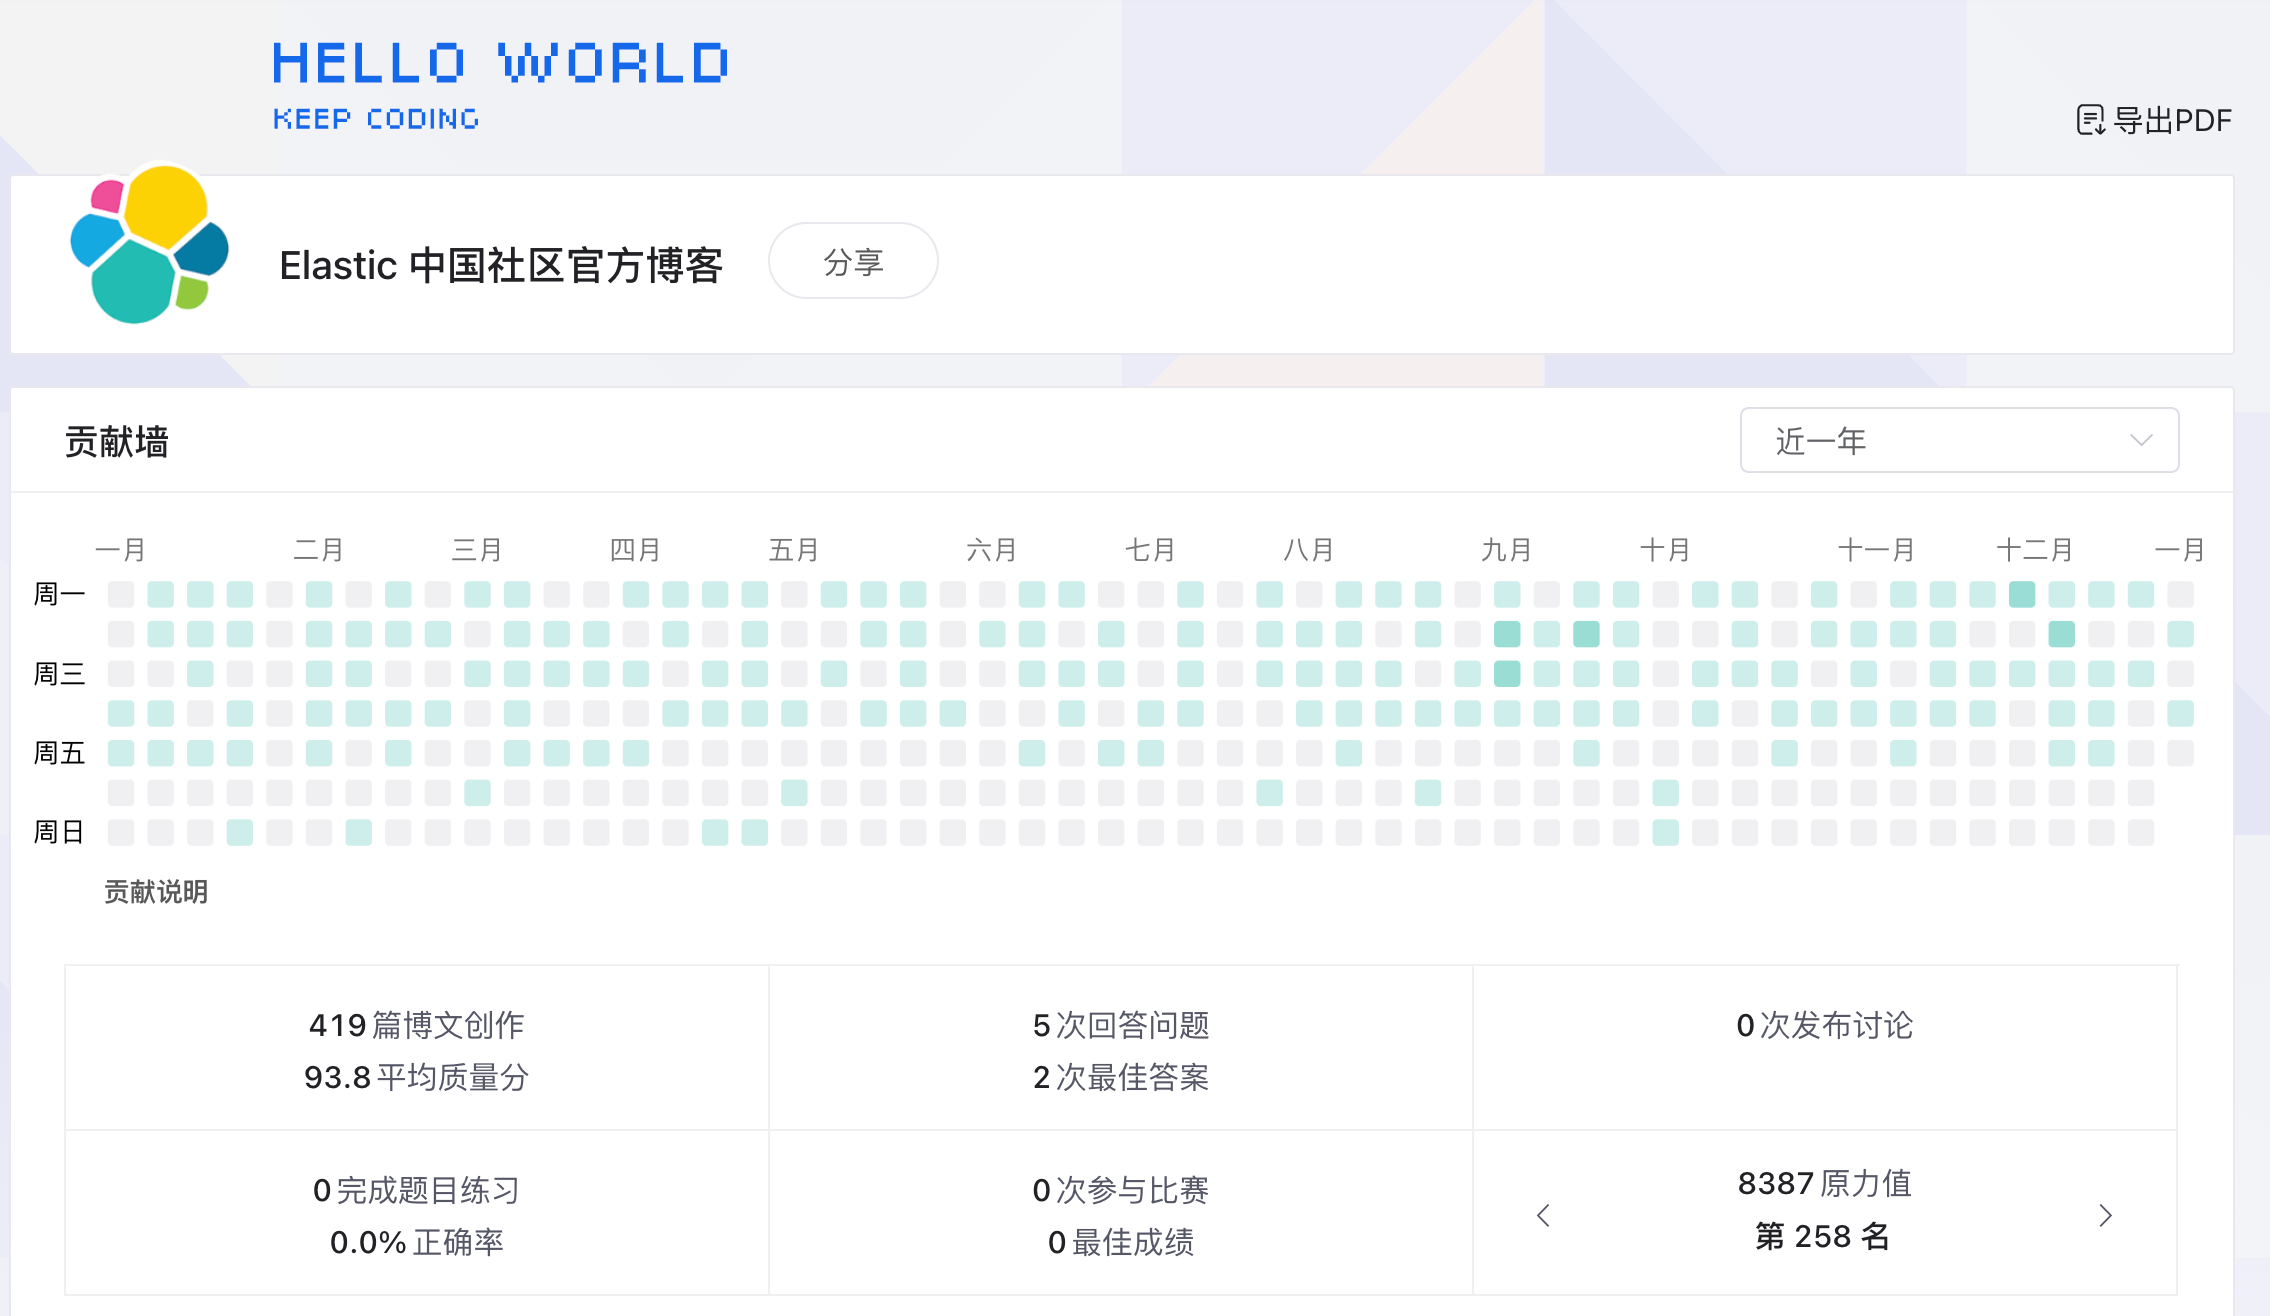Click the dark green Wednesday cell under 九月
The height and width of the screenshot is (1316, 2270).
[1507, 673]
